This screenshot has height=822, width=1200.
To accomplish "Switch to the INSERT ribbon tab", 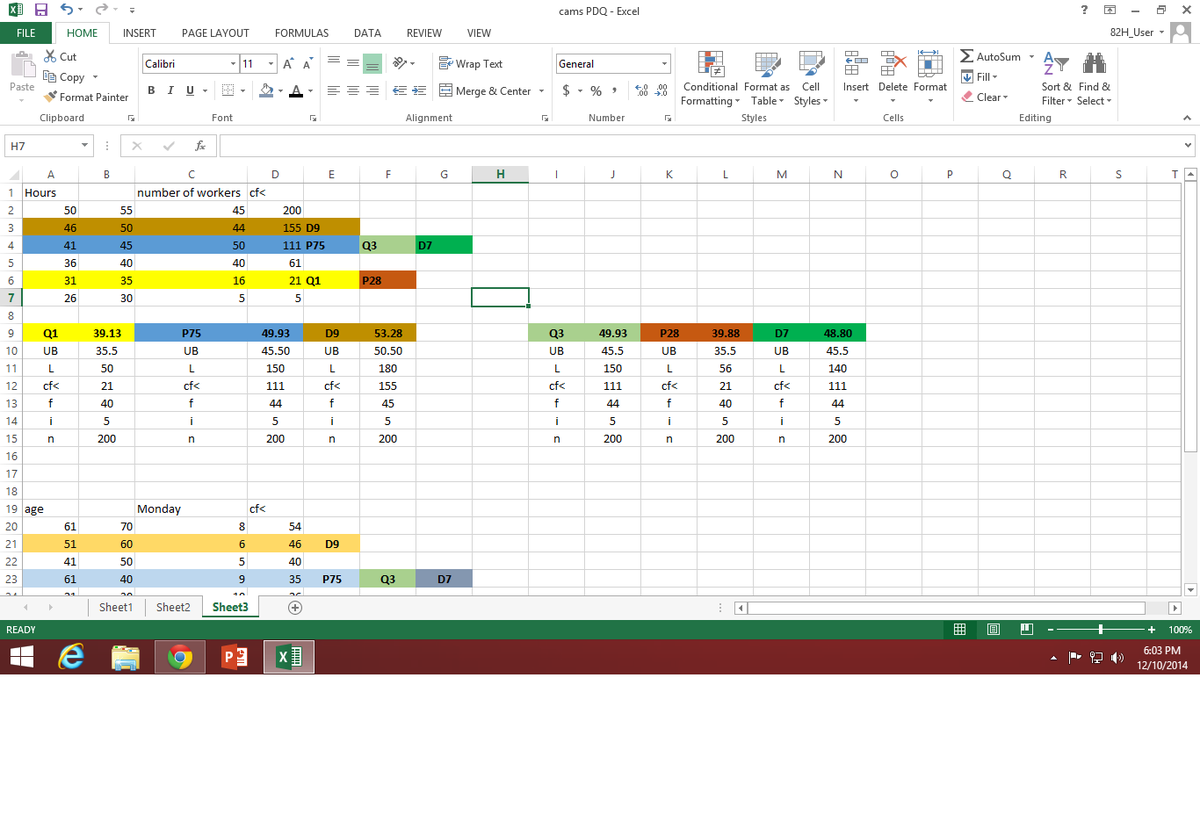I will point(139,33).
